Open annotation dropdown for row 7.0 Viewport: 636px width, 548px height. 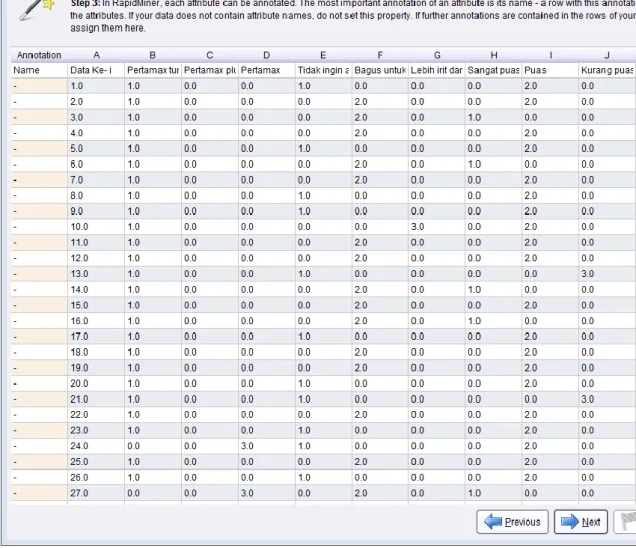click(x=39, y=180)
